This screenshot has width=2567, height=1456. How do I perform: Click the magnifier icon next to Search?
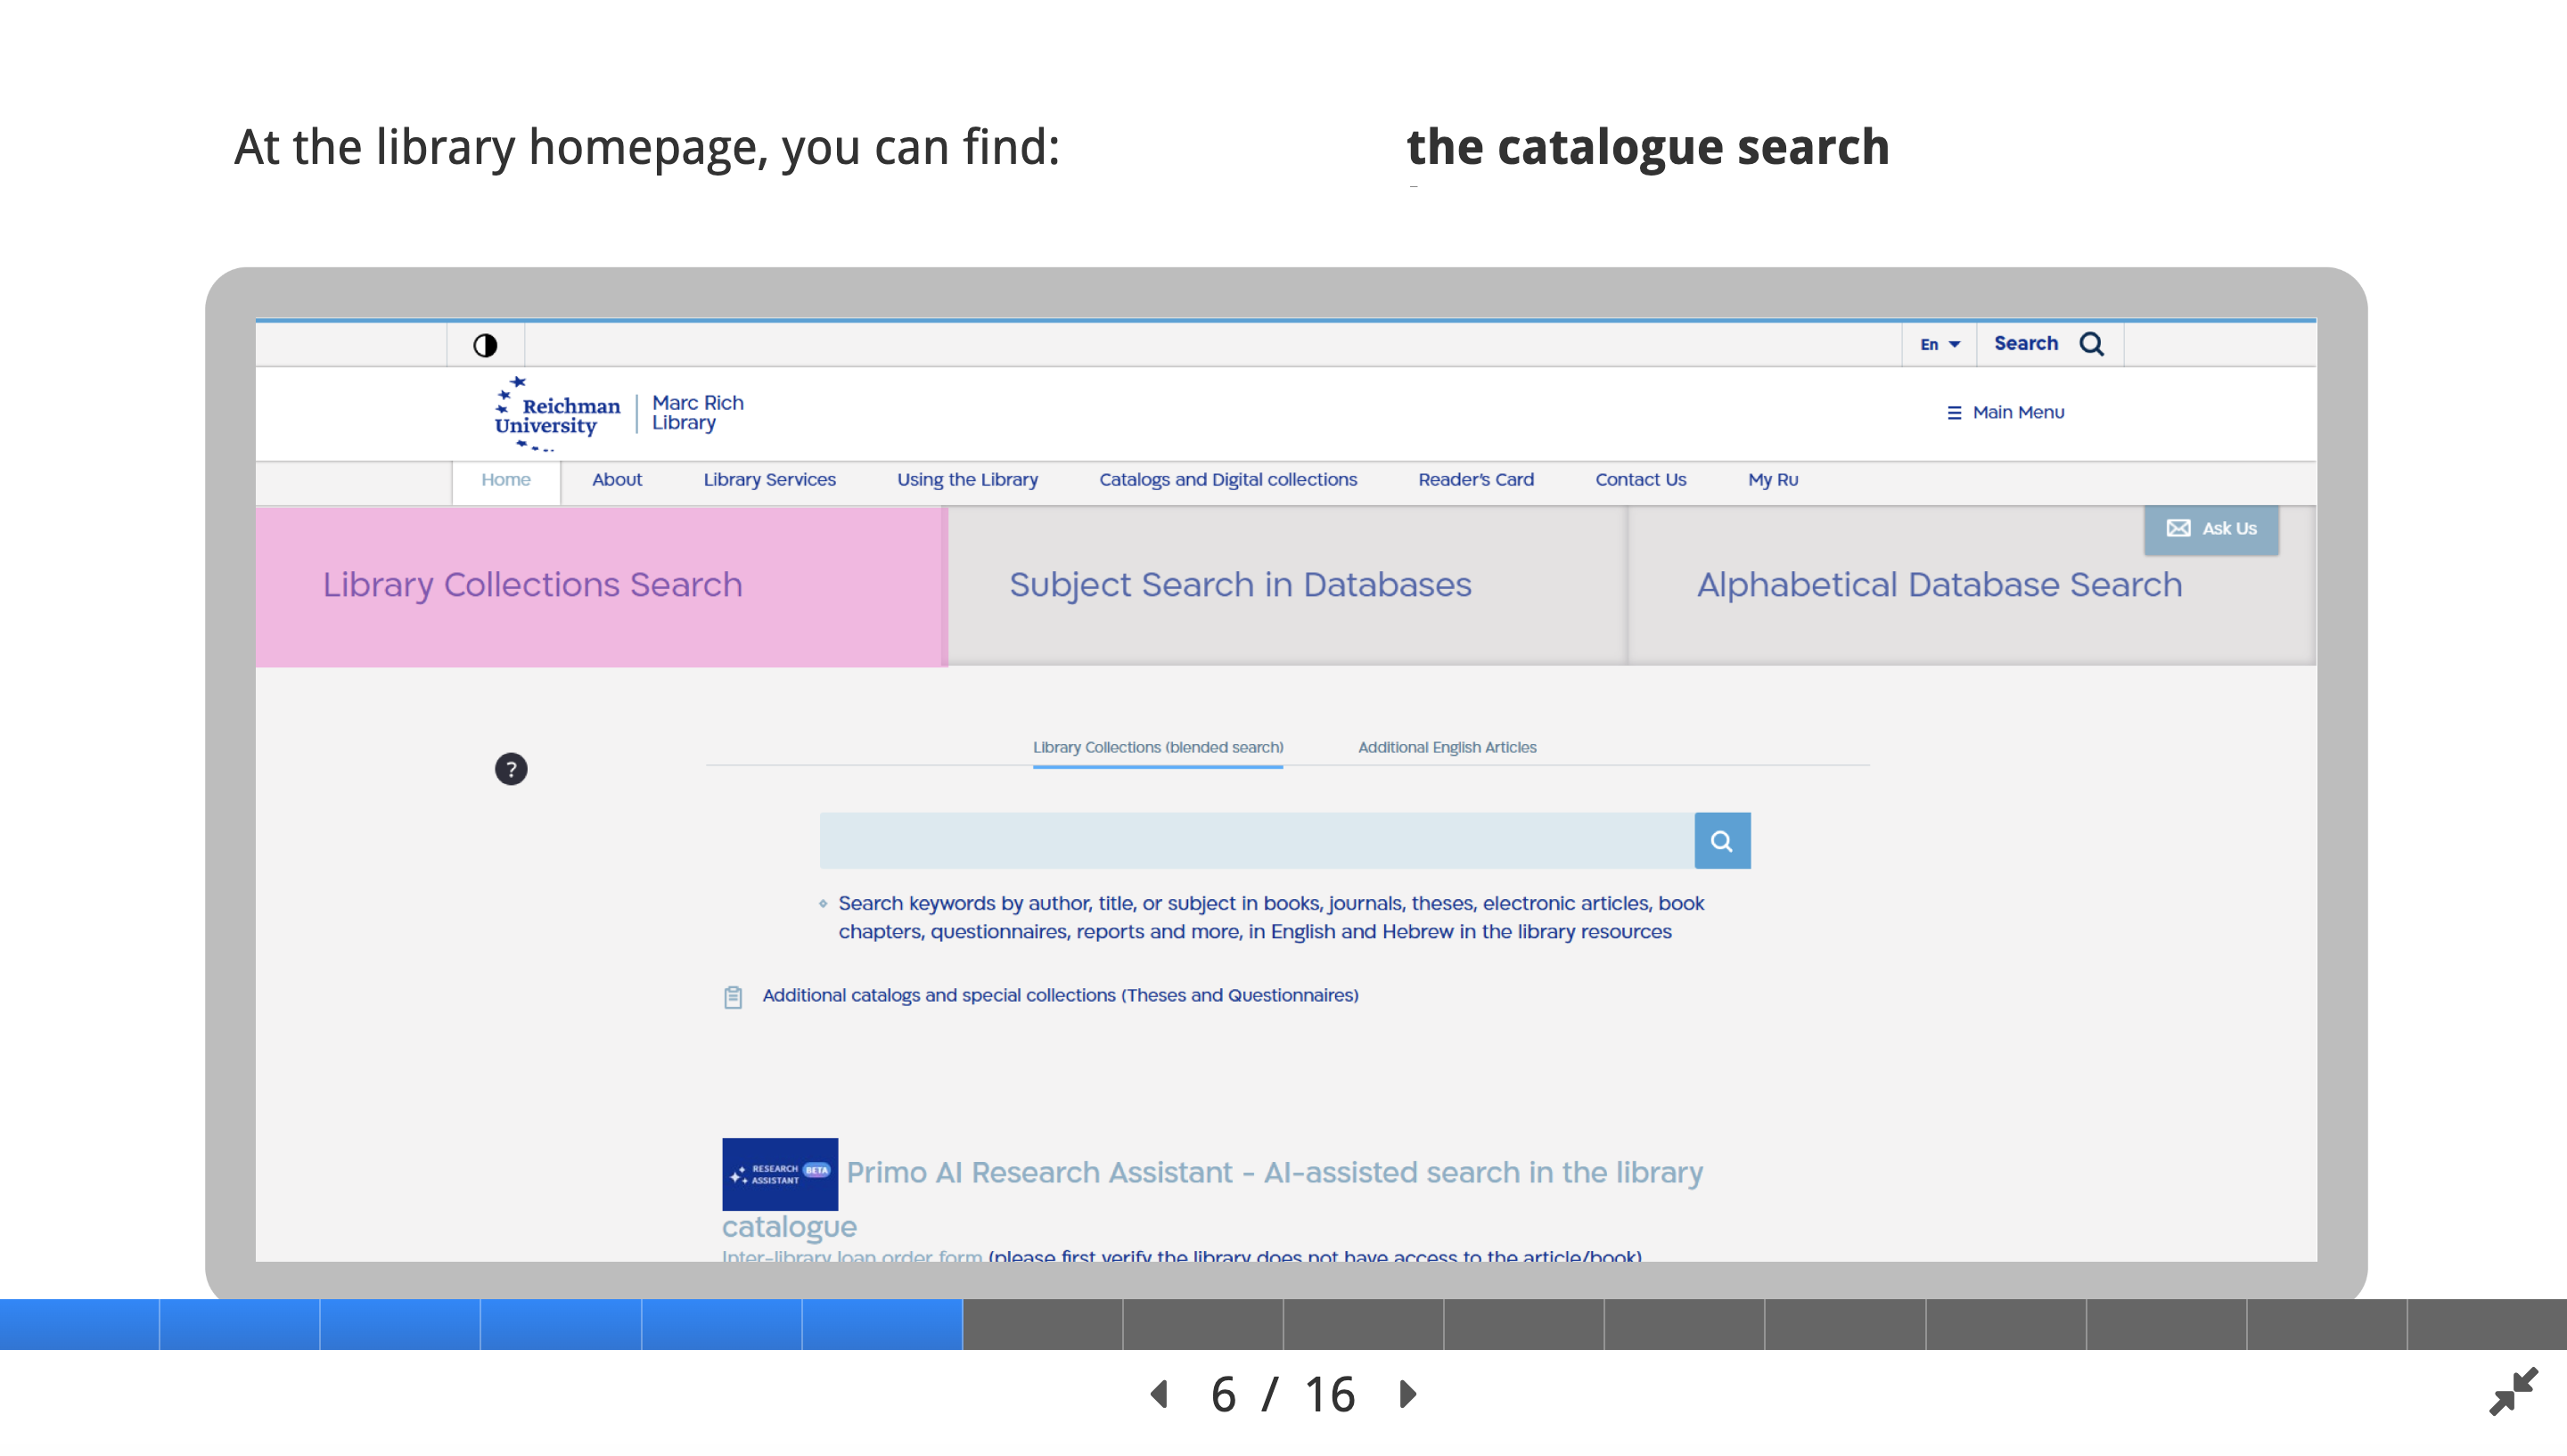click(x=2091, y=344)
